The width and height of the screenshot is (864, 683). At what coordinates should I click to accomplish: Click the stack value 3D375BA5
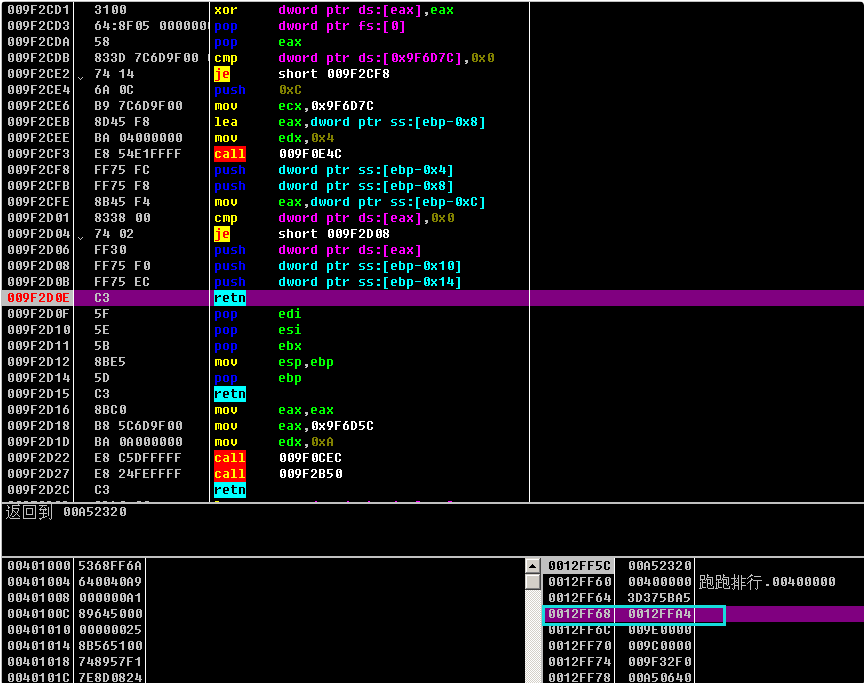point(660,597)
